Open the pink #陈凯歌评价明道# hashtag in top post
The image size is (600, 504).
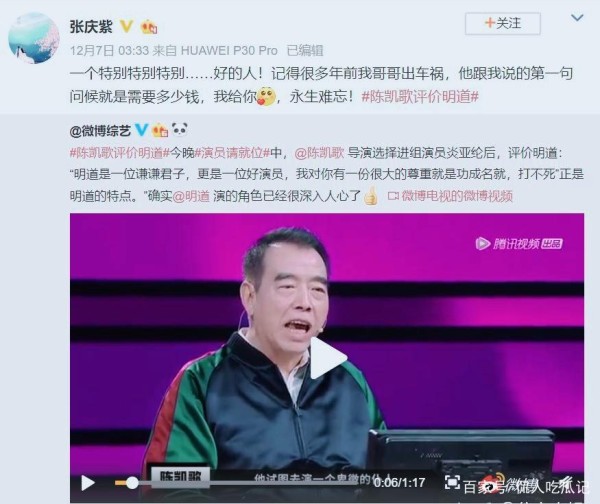(x=420, y=96)
